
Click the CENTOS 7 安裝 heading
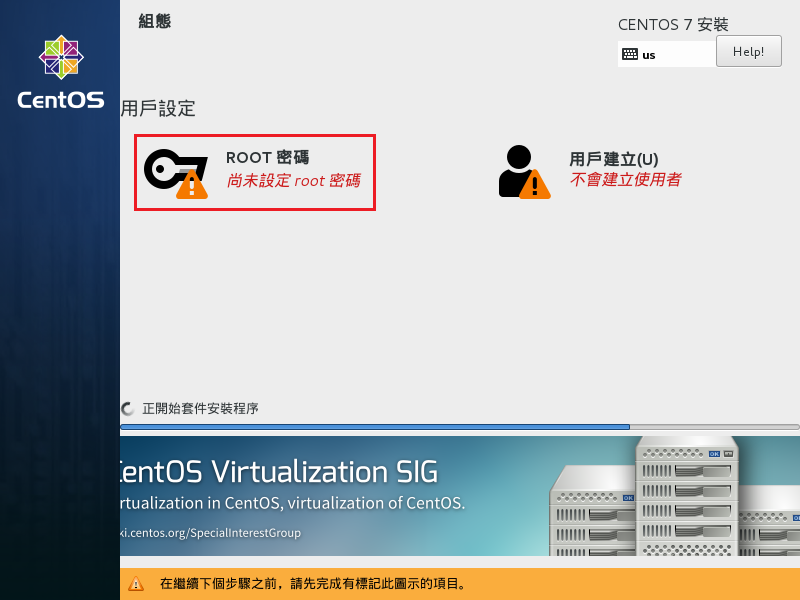[673, 24]
